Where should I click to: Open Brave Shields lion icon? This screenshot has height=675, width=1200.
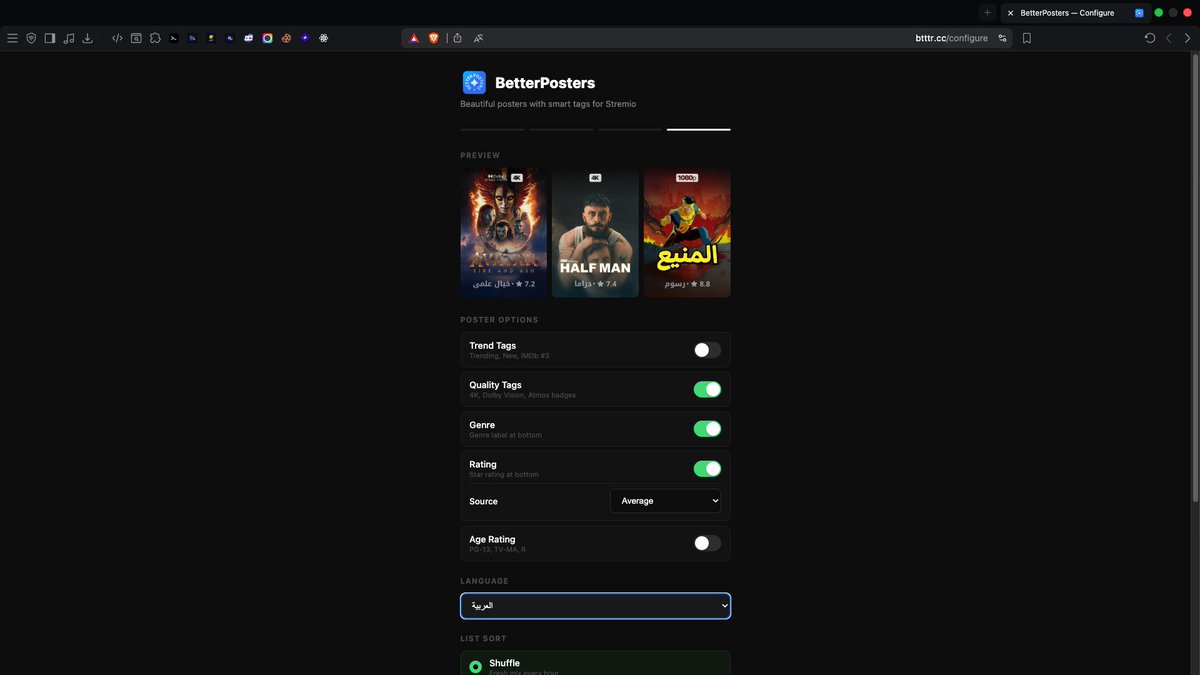point(434,38)
